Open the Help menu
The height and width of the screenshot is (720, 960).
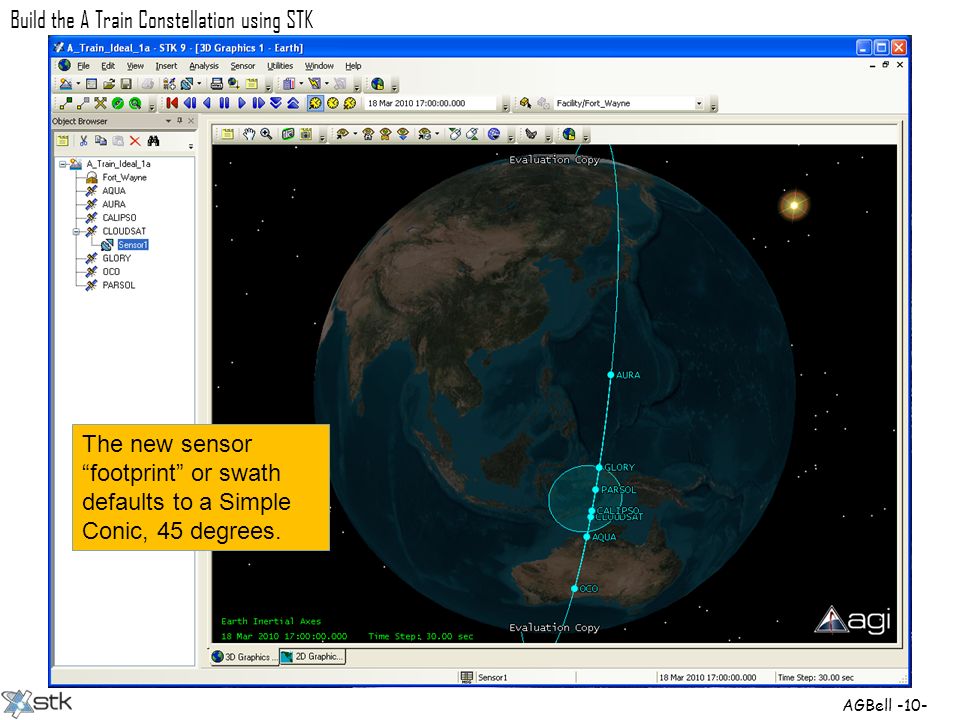click(353, 66)
